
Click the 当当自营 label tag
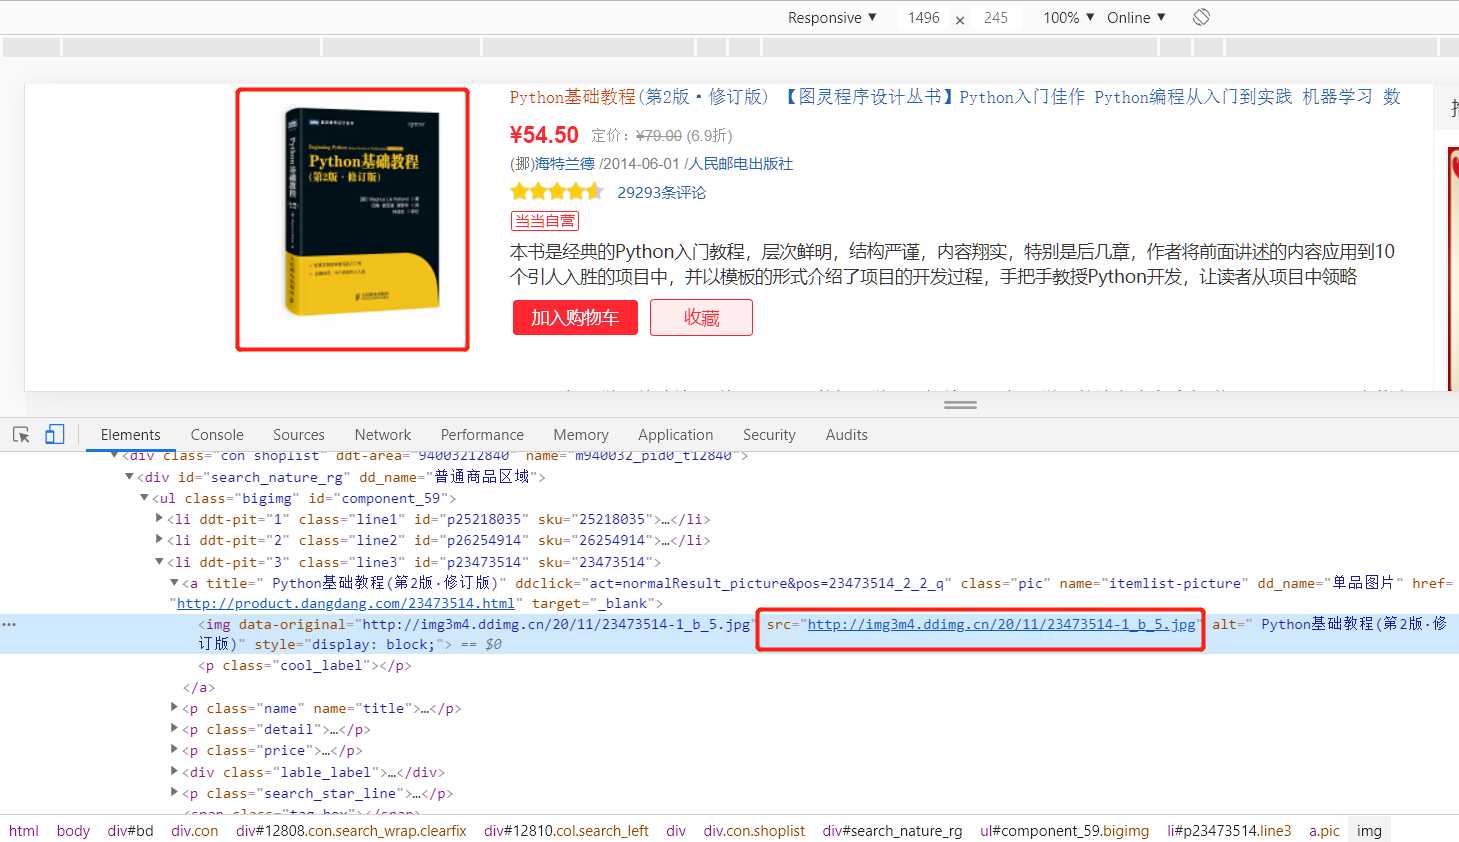545,221
